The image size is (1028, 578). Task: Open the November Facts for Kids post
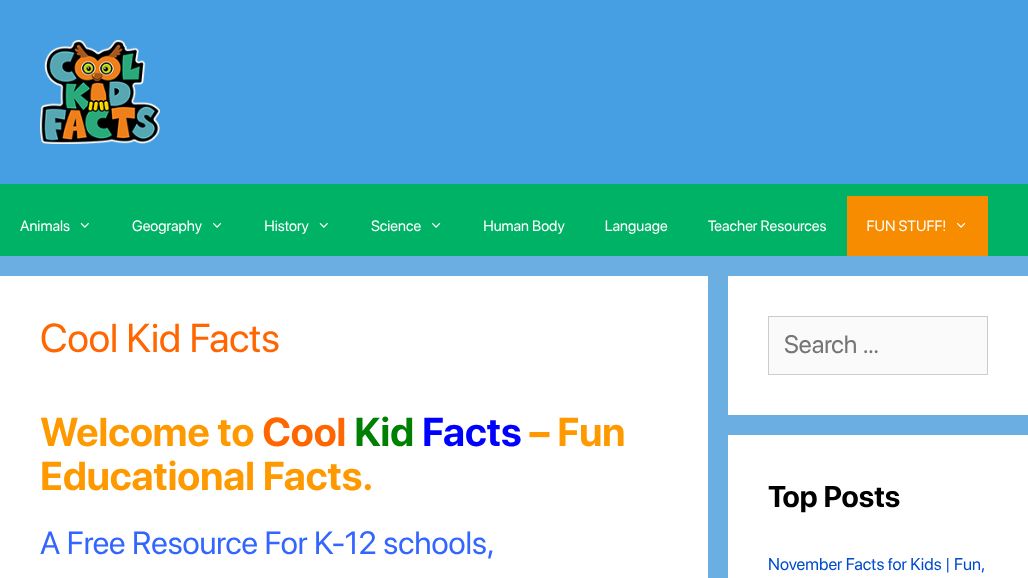(875, 565)
